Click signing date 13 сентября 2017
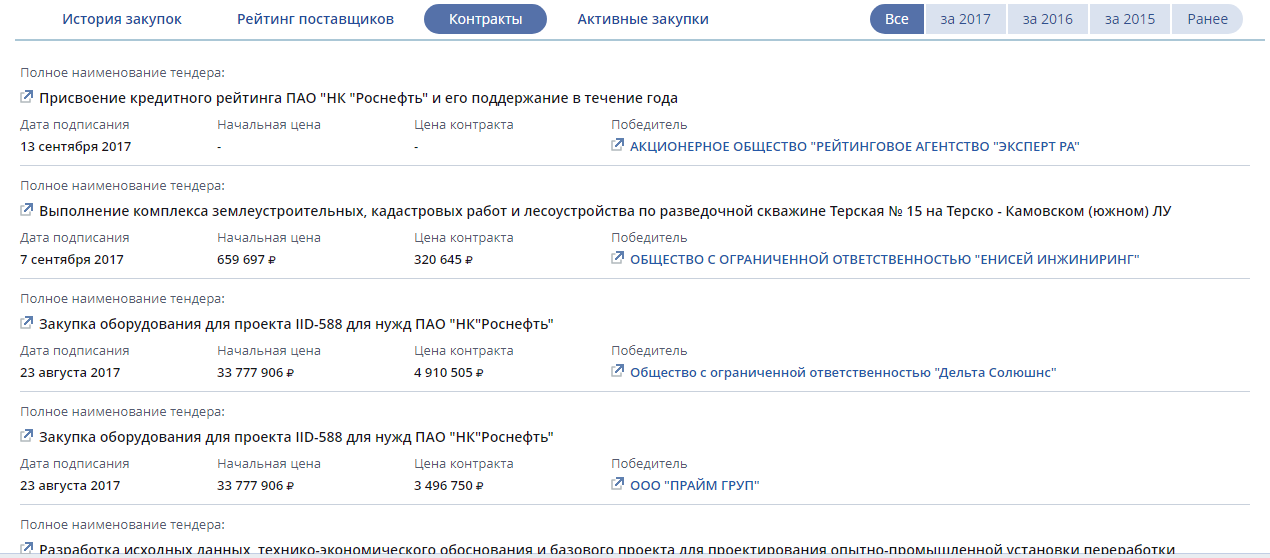1270x558 pixels. [x=76, y=146]
